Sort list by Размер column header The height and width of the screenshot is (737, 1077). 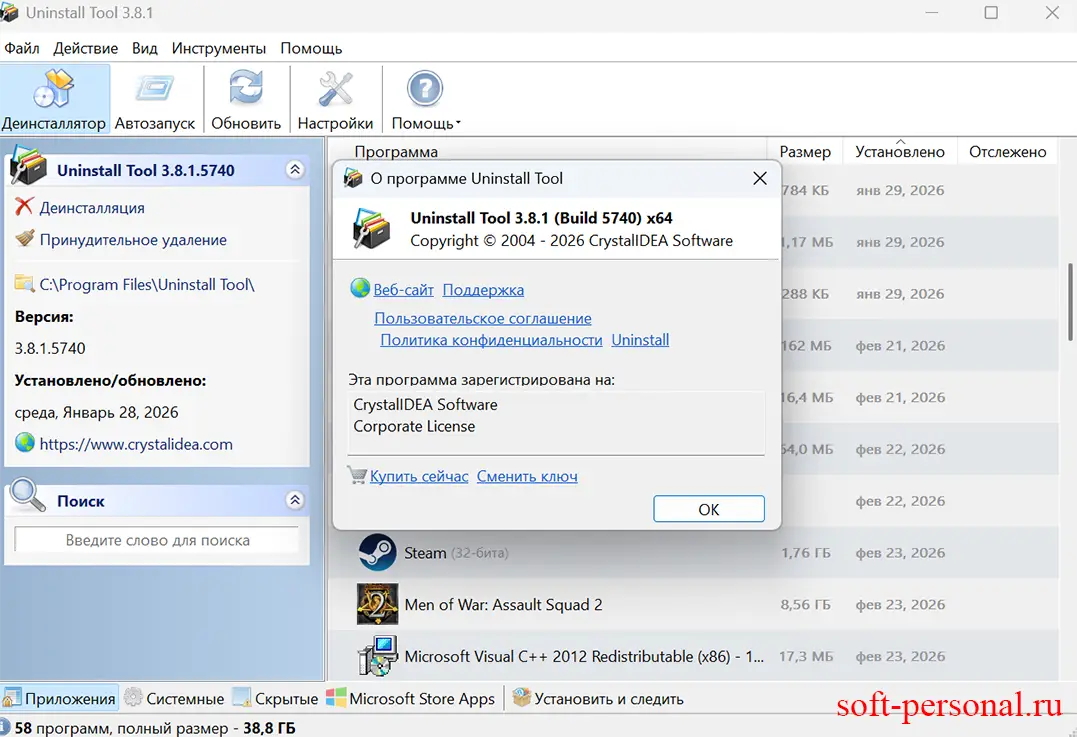[805, 152]
